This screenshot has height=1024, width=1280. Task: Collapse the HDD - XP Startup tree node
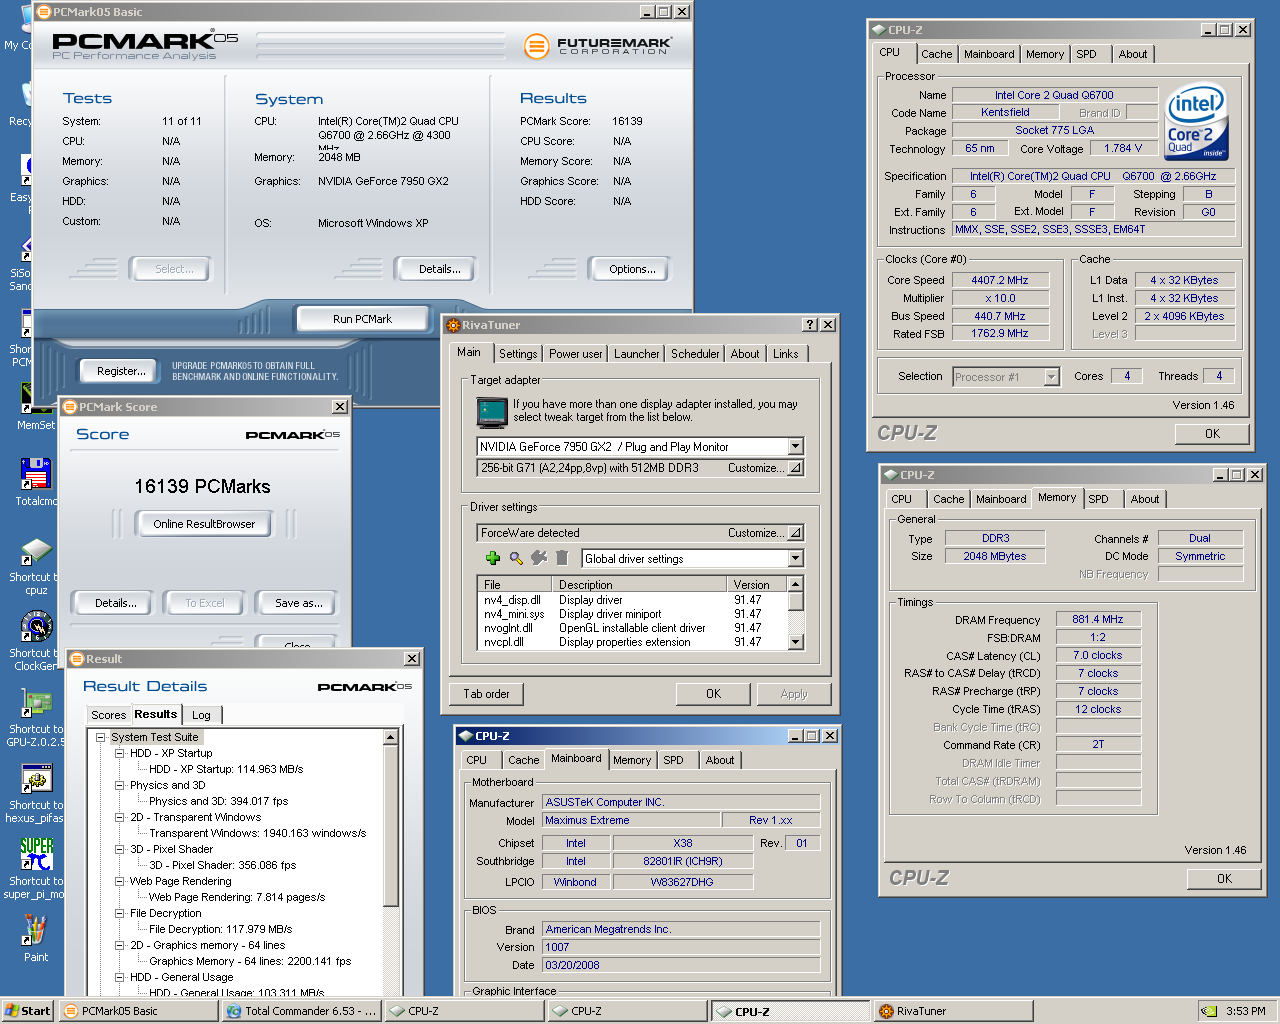119,753
